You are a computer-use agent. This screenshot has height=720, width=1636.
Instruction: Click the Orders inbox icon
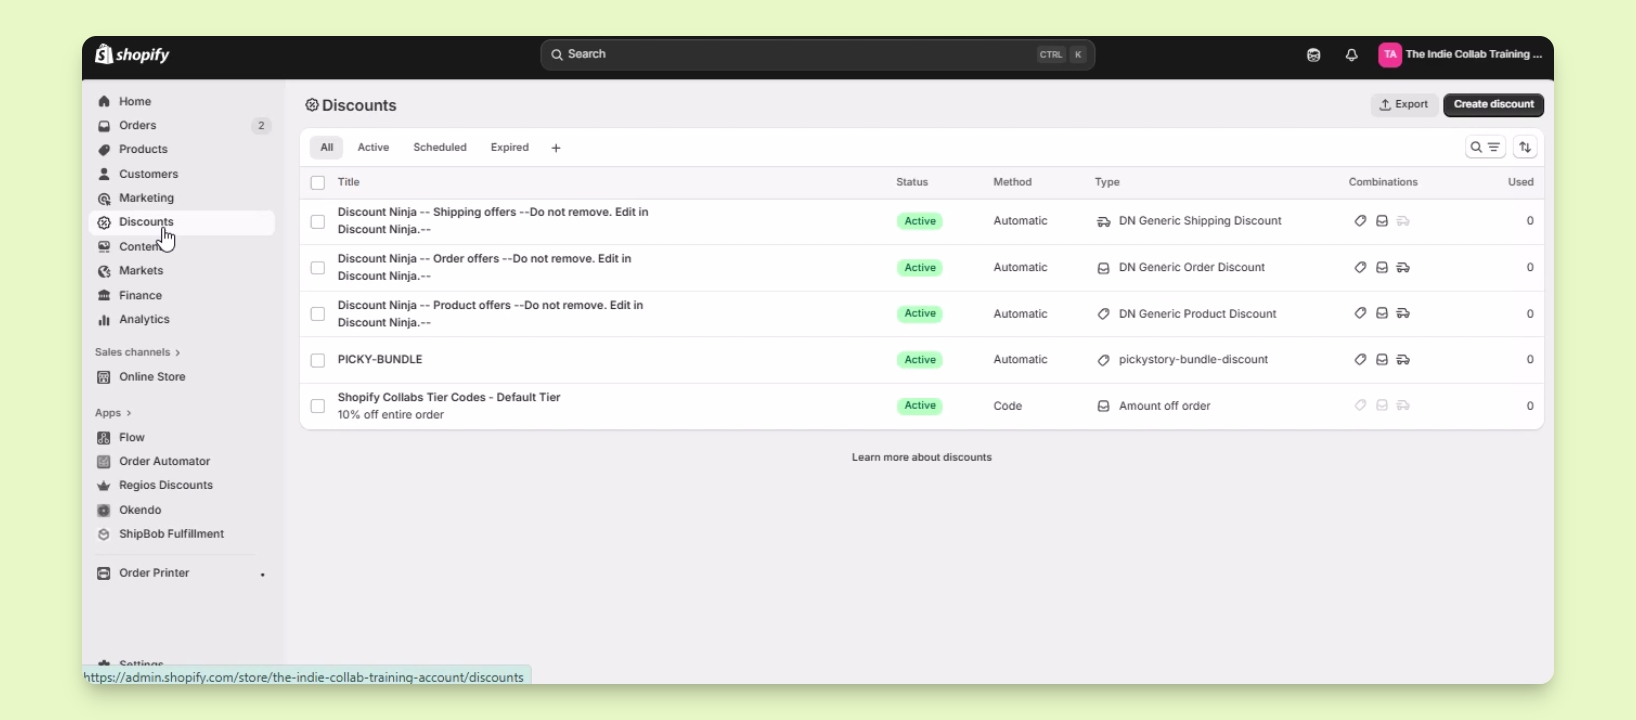[x=104, y=126]
